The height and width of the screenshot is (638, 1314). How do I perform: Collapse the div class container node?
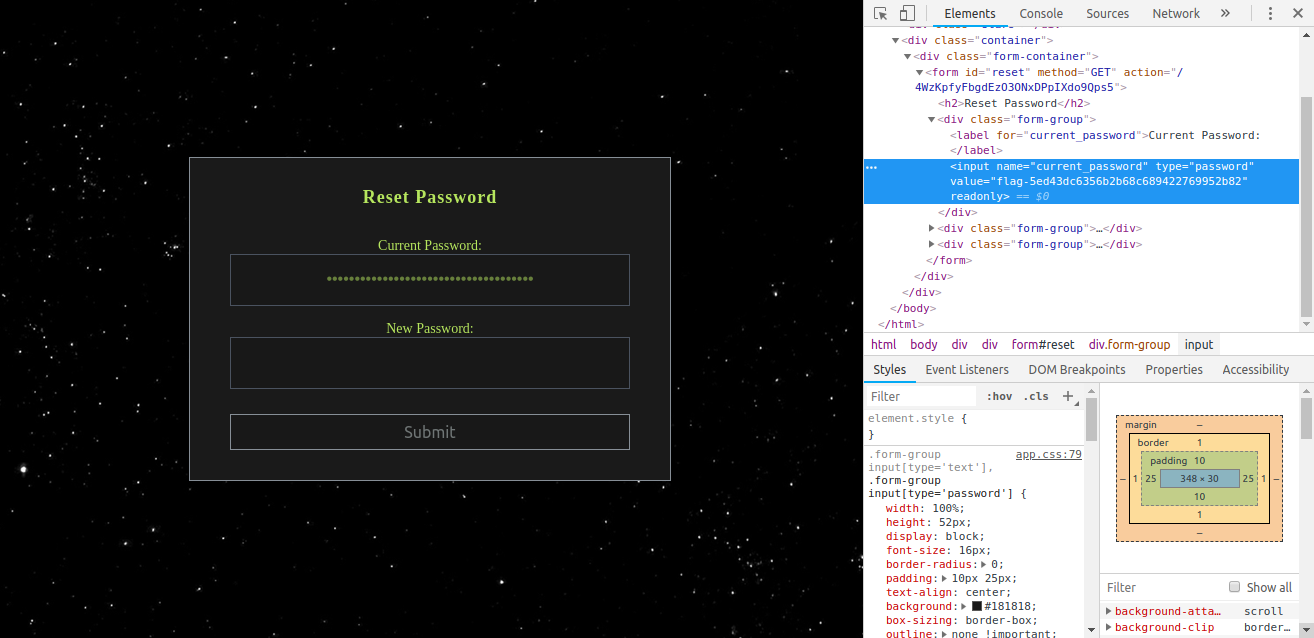(x=896, y=41)
